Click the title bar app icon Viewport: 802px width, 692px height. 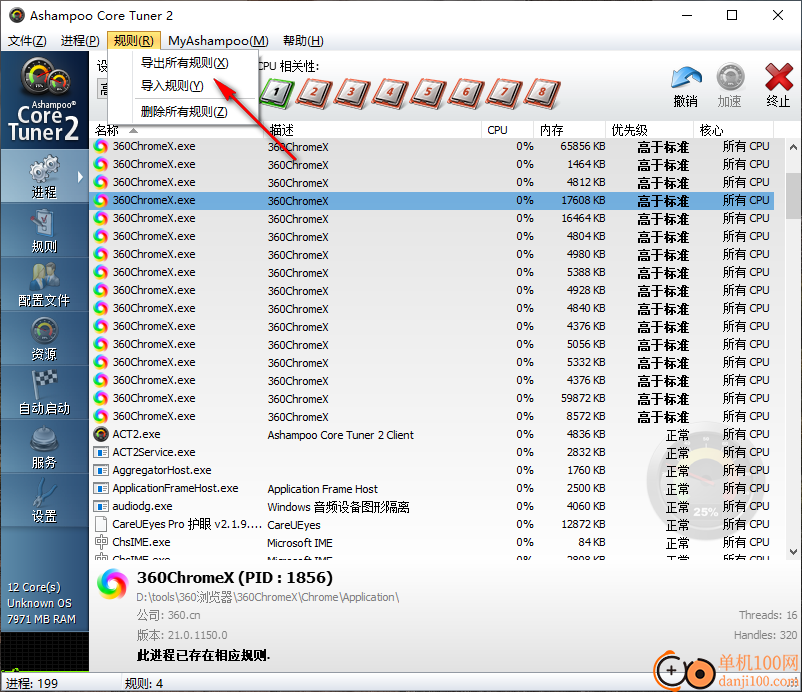(16, 15)
